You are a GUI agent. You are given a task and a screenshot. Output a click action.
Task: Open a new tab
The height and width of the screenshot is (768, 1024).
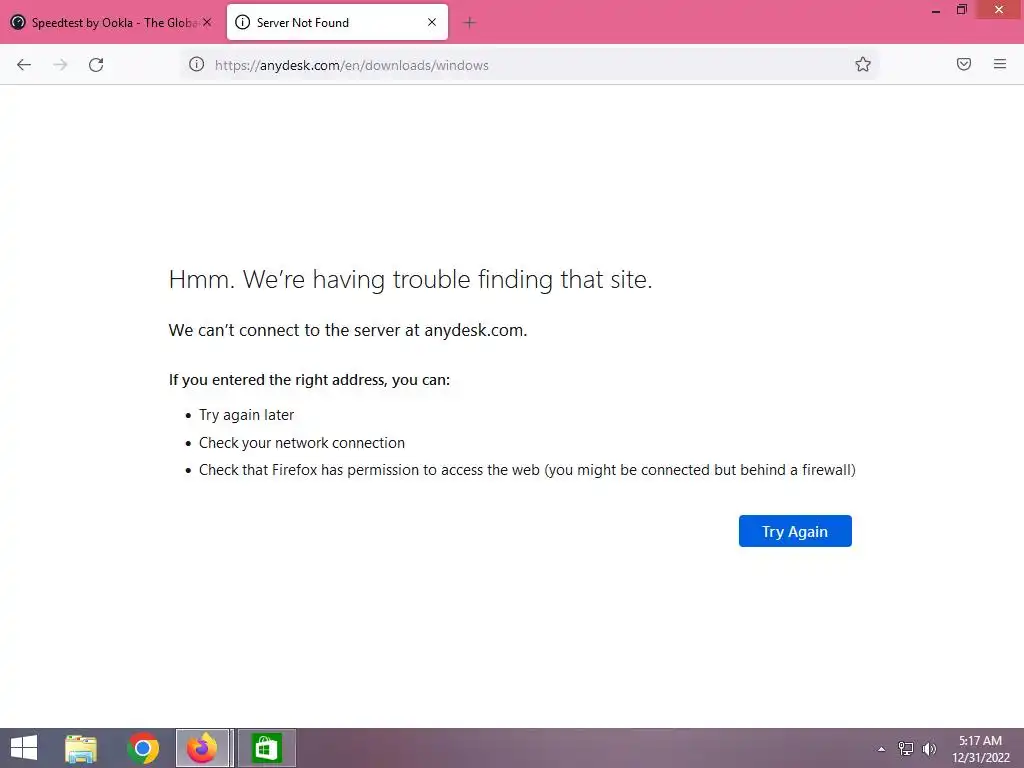469,23
